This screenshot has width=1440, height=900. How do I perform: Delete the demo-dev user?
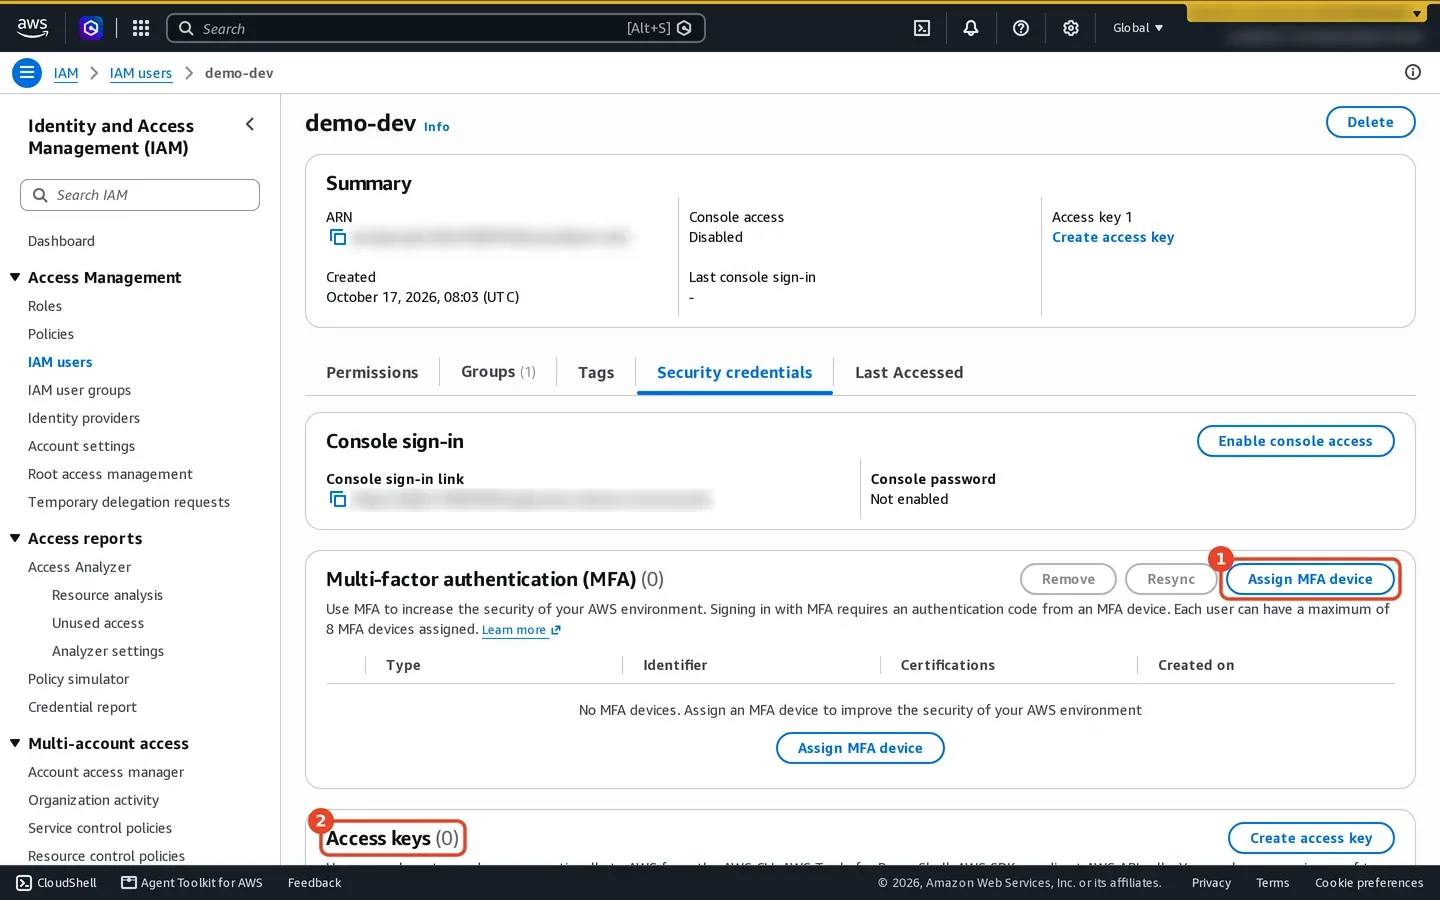click(x=1370, y=122)
